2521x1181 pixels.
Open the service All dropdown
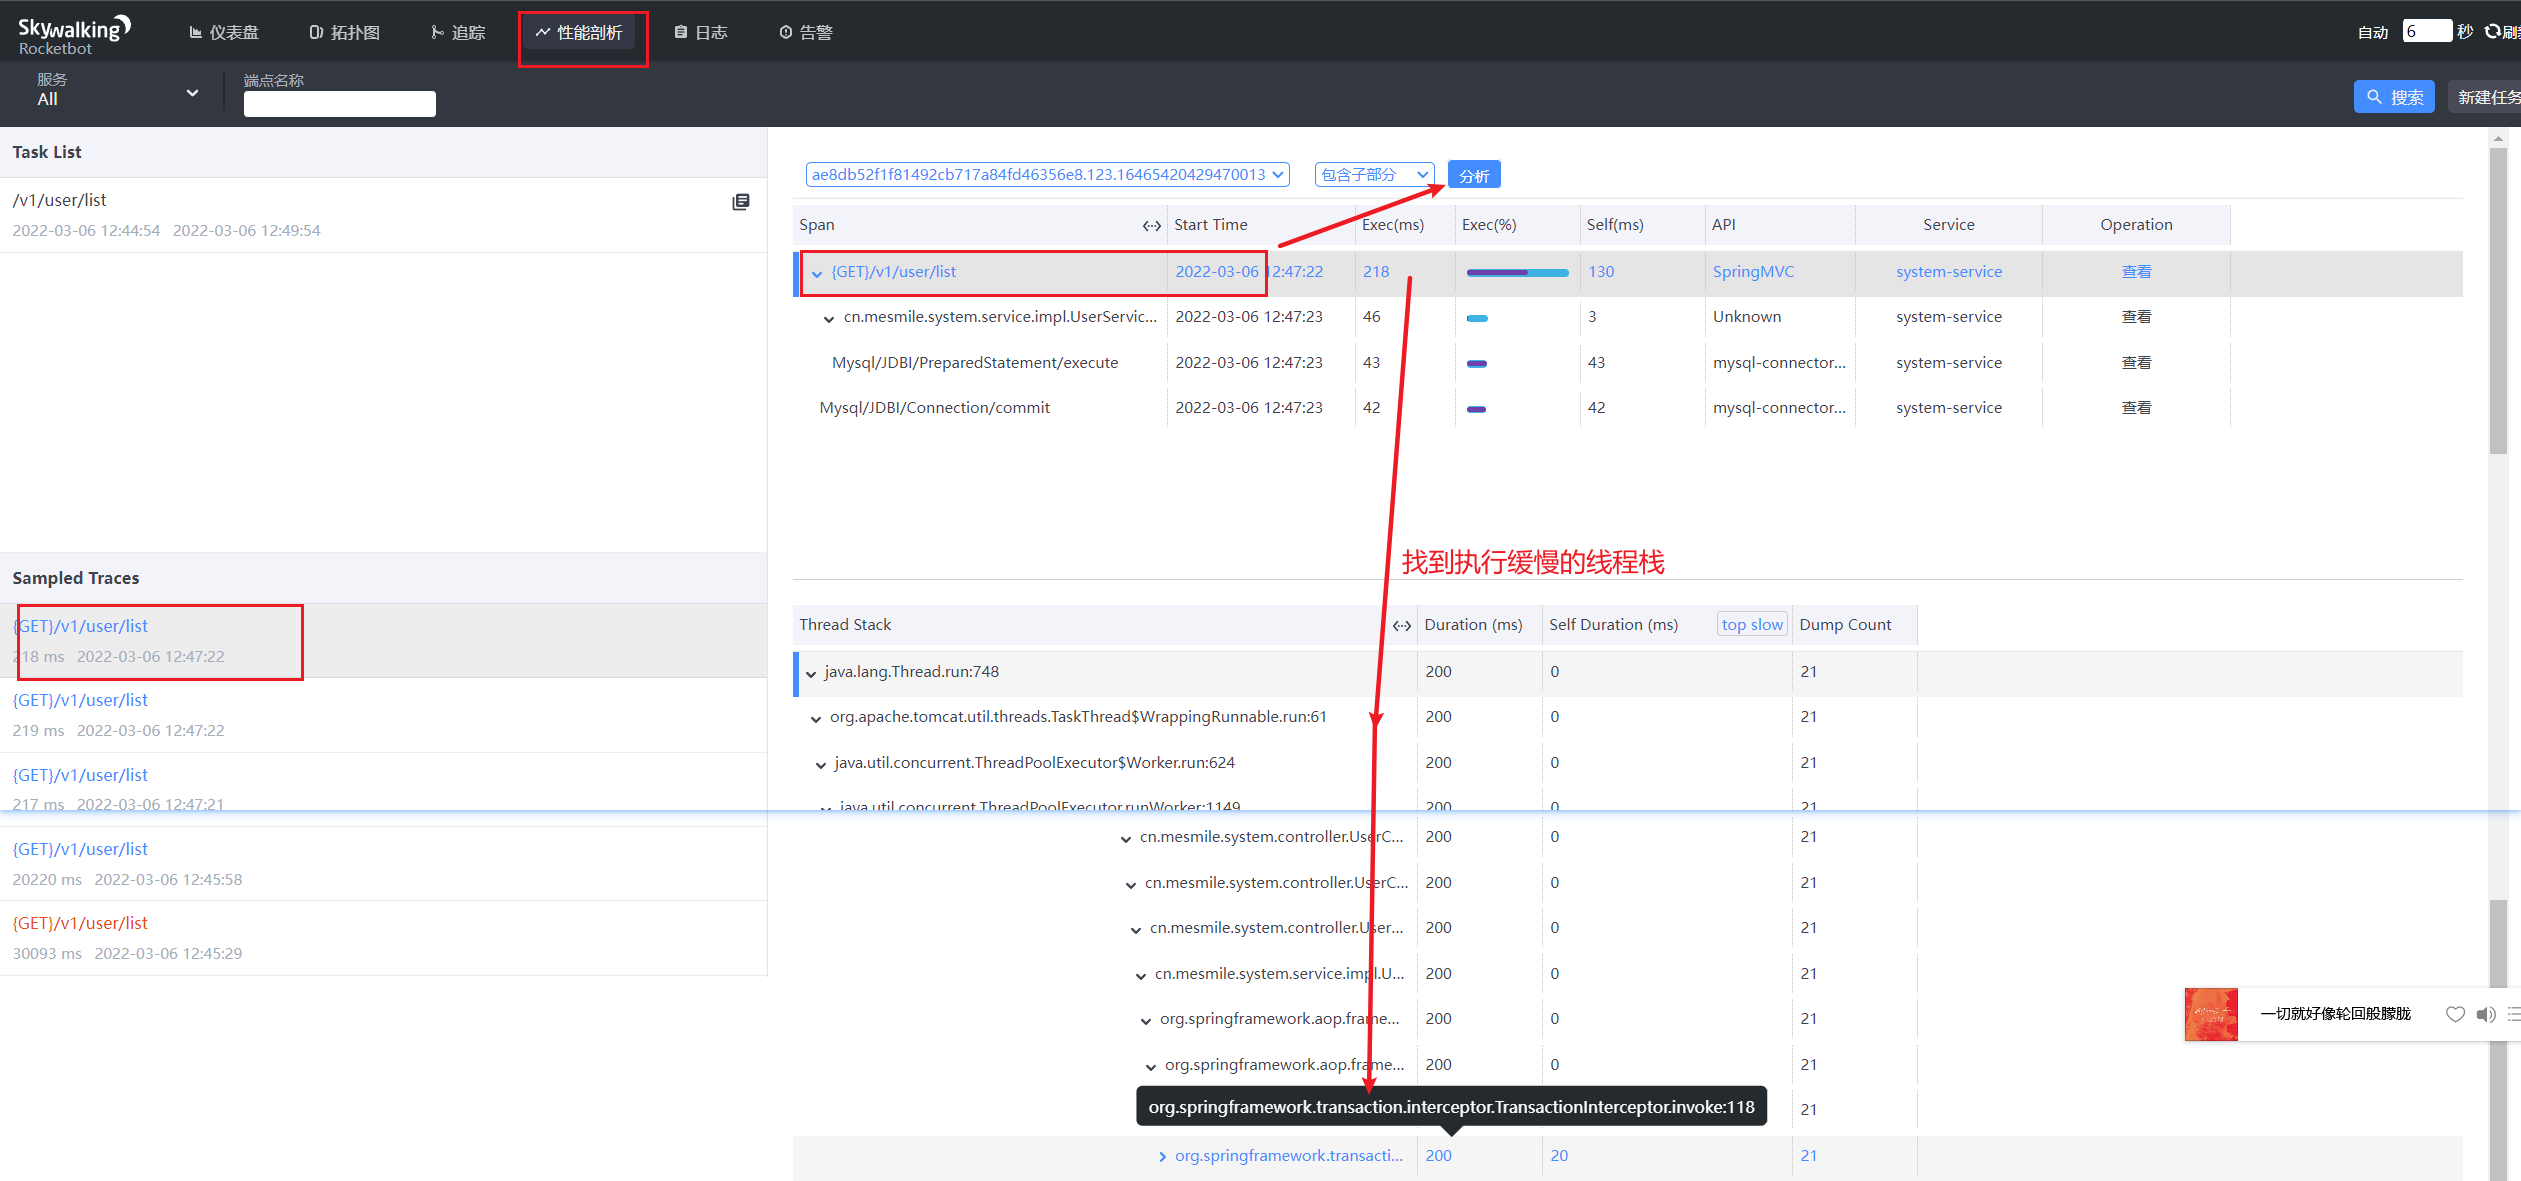pyautogui.click(x=118, y=93)
